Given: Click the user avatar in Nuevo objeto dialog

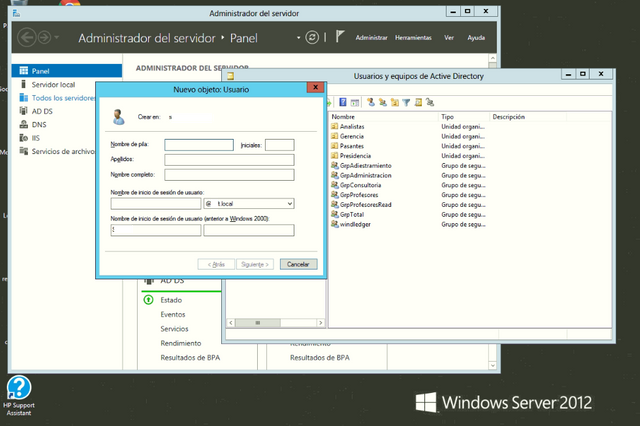Looking at the screenshot, I should [x=118, y=117].
